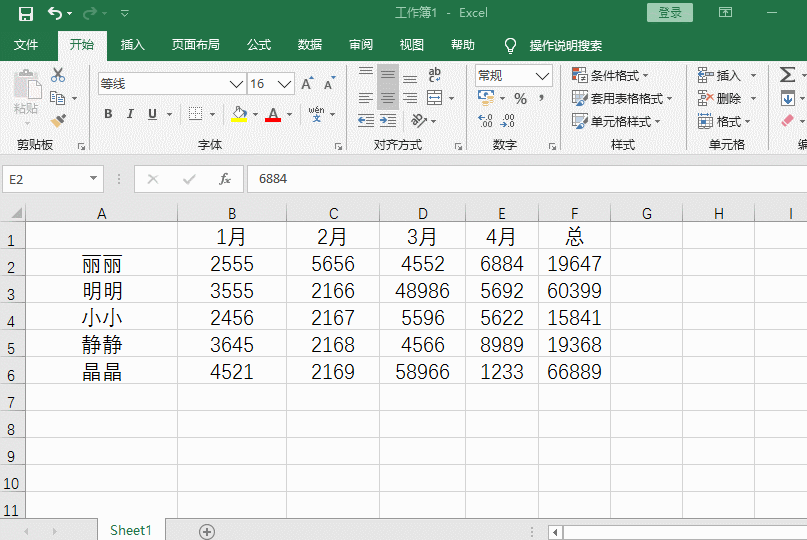The width and height of the screenshot is (807, 540).
Task: Click the Save icon in title bar
Action: 26,13
